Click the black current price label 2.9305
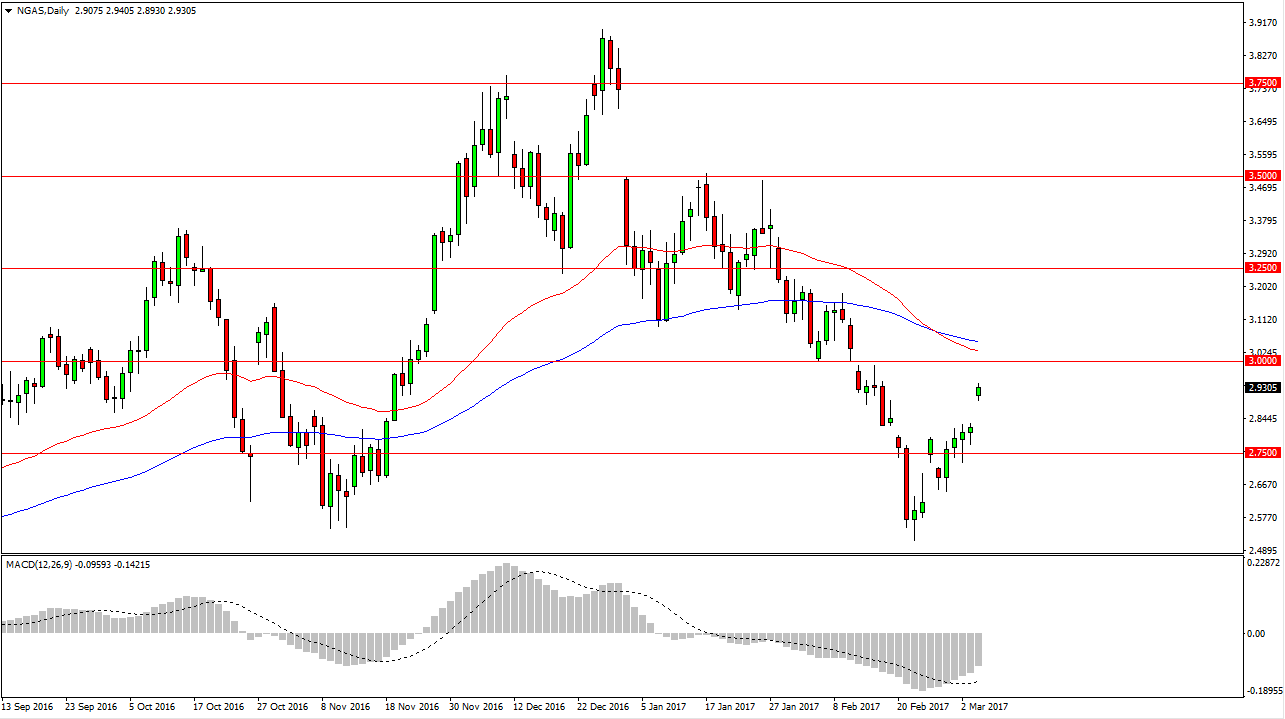This screenshot has width=1285, height=719. (x=1261, y=388)
